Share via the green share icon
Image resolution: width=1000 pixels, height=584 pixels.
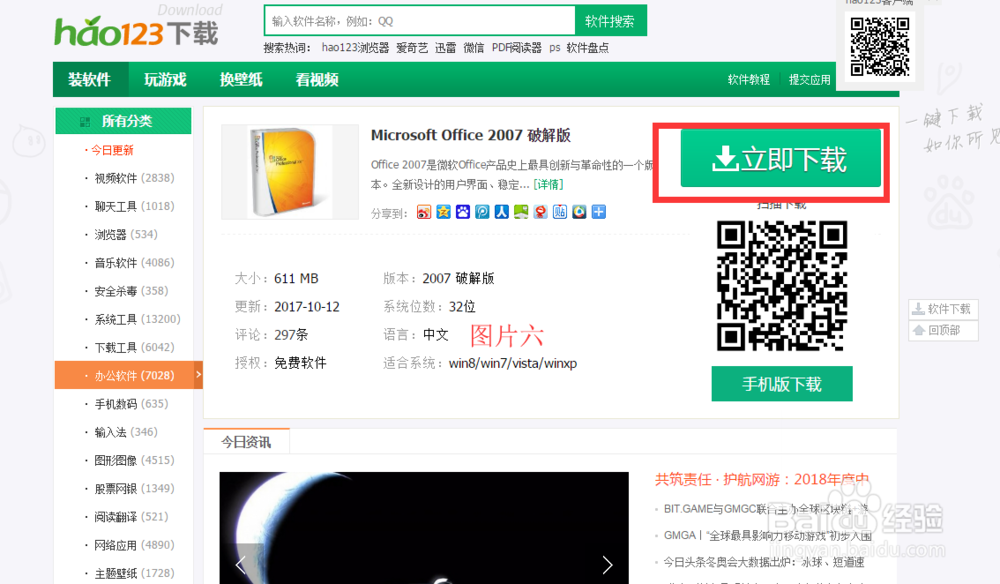[x=521, y=212]
